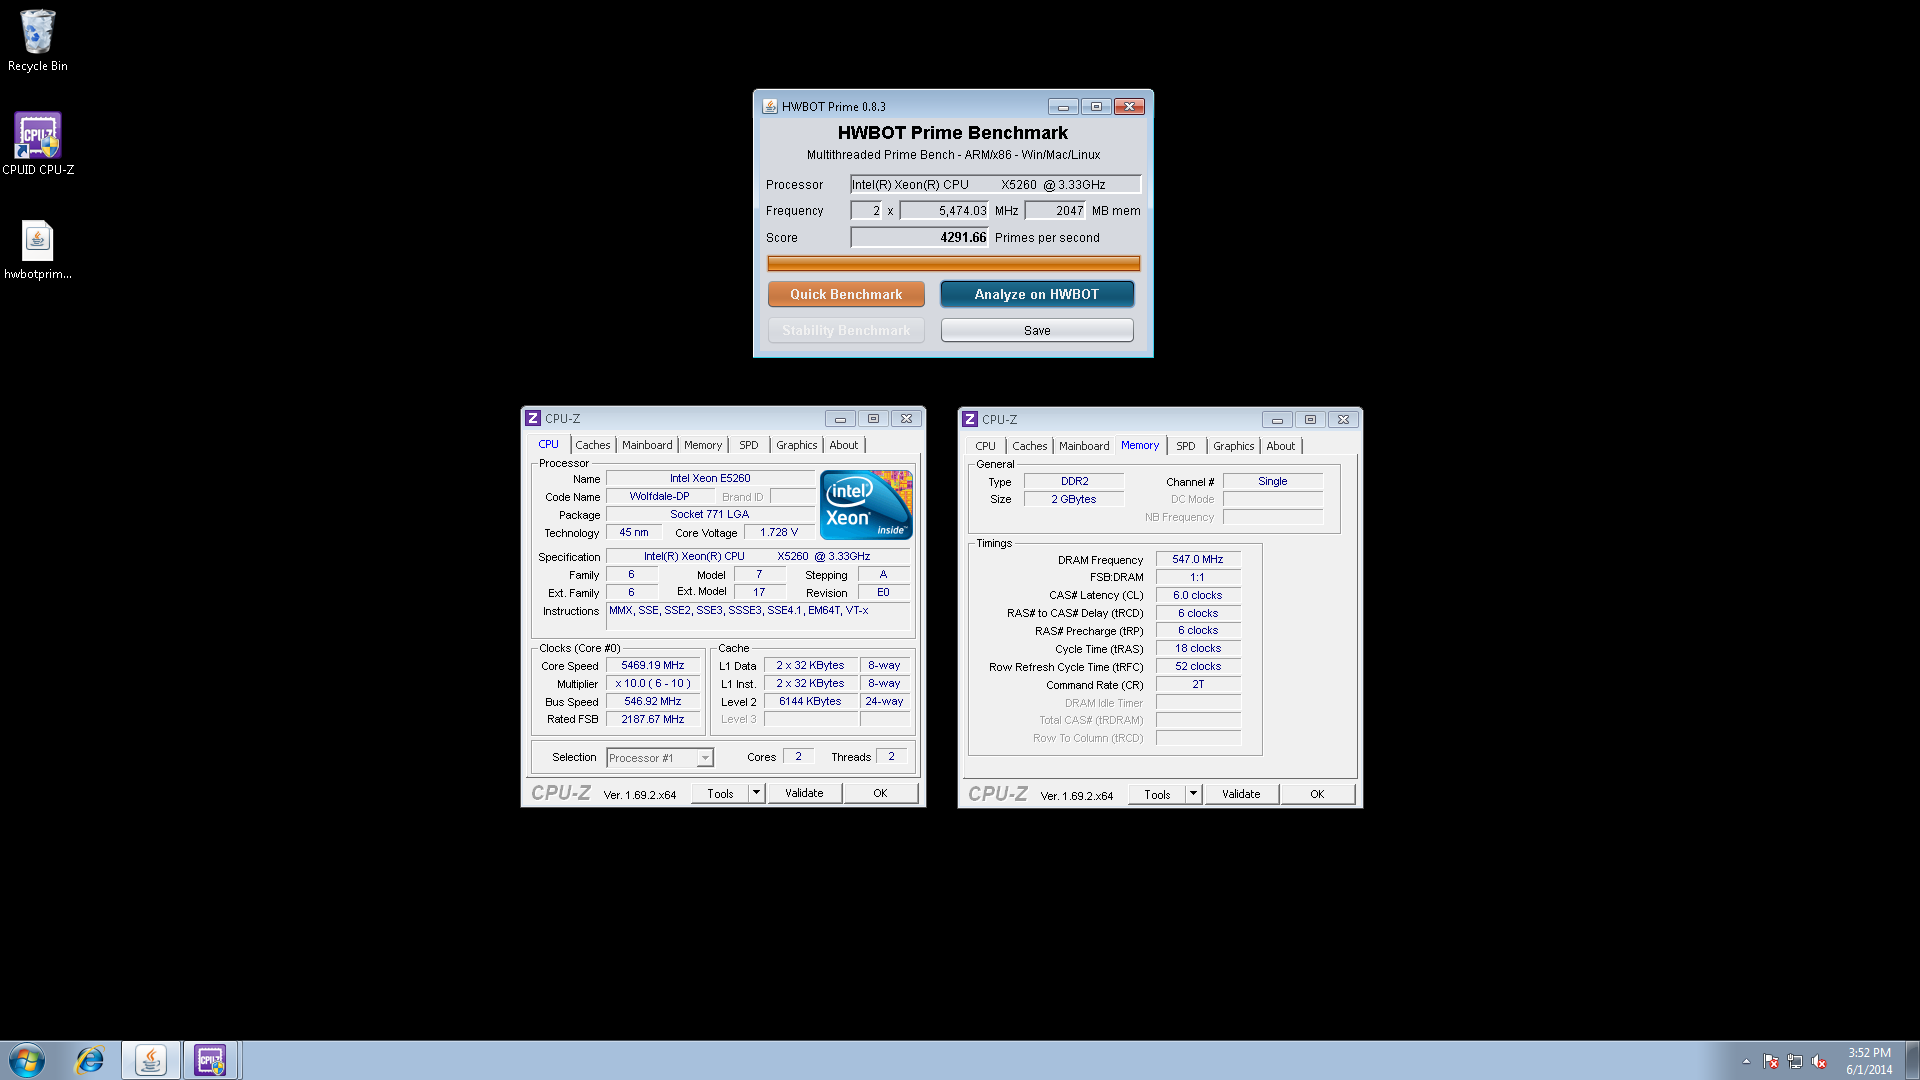1920x1080 pixels.
Task: Open Memory tab in left CPU-Z window
Action: (703, 445)
